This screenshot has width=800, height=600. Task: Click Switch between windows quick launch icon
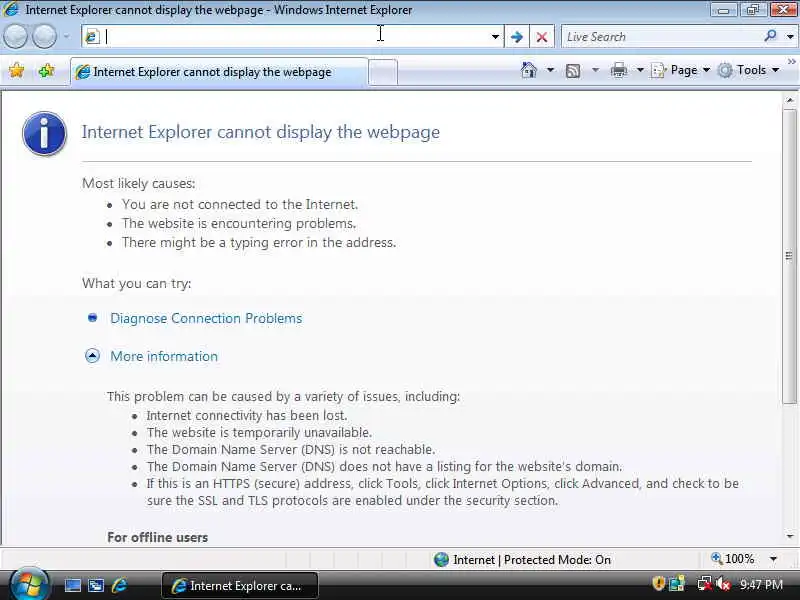96,586
